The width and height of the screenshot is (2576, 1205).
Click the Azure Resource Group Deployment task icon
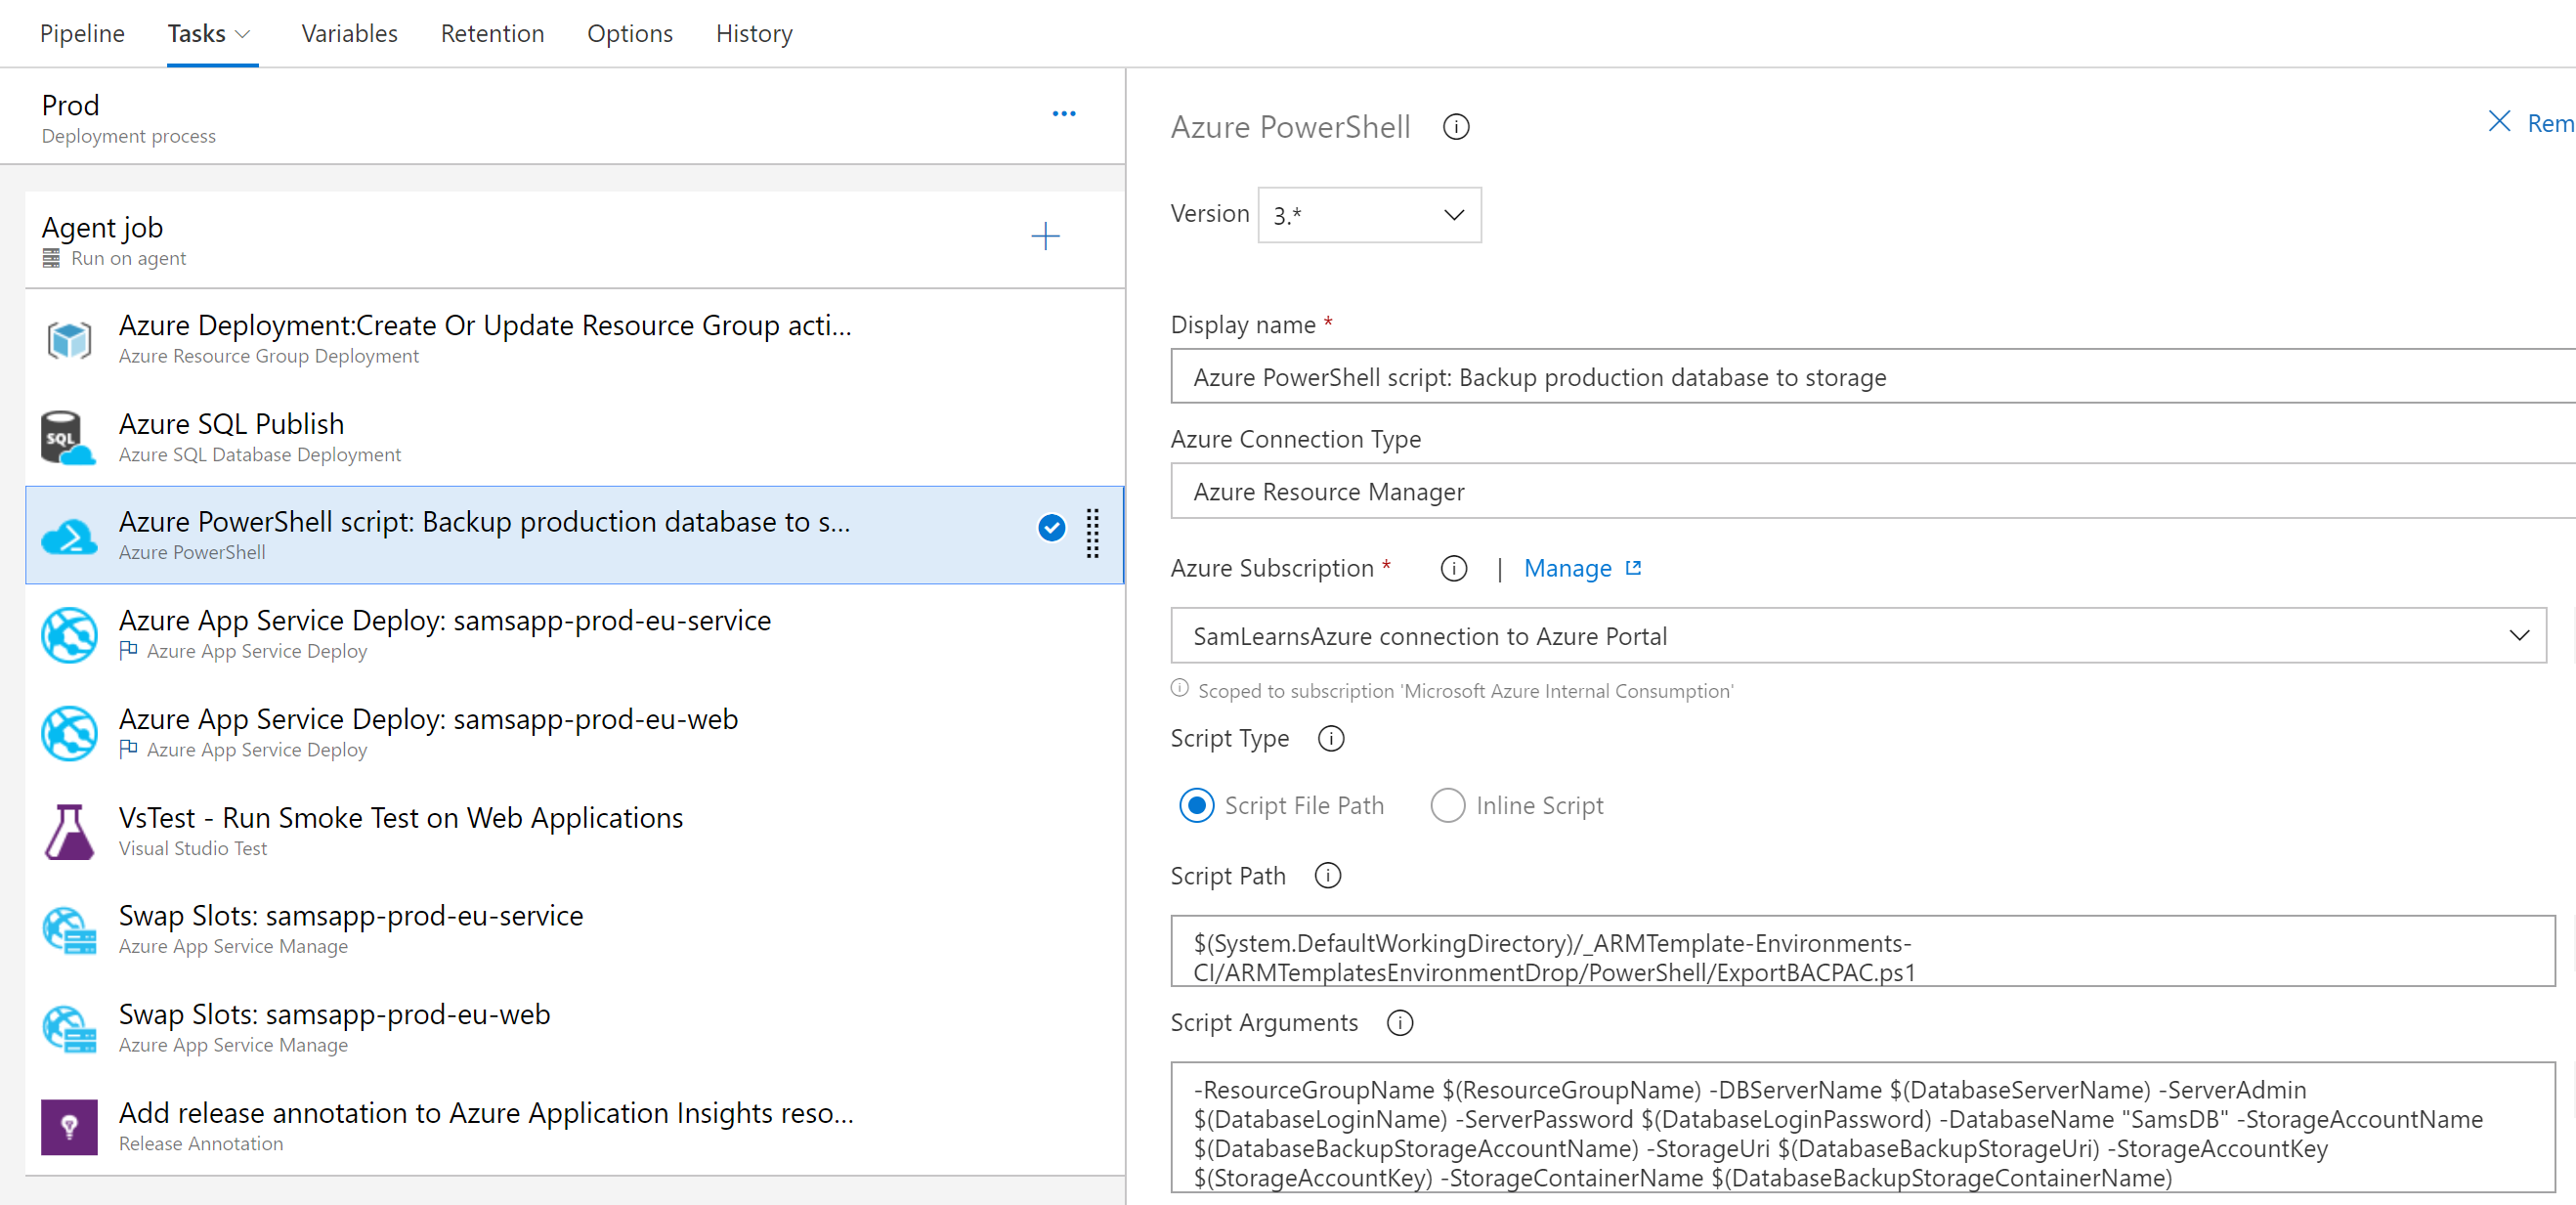pos(69,340)
